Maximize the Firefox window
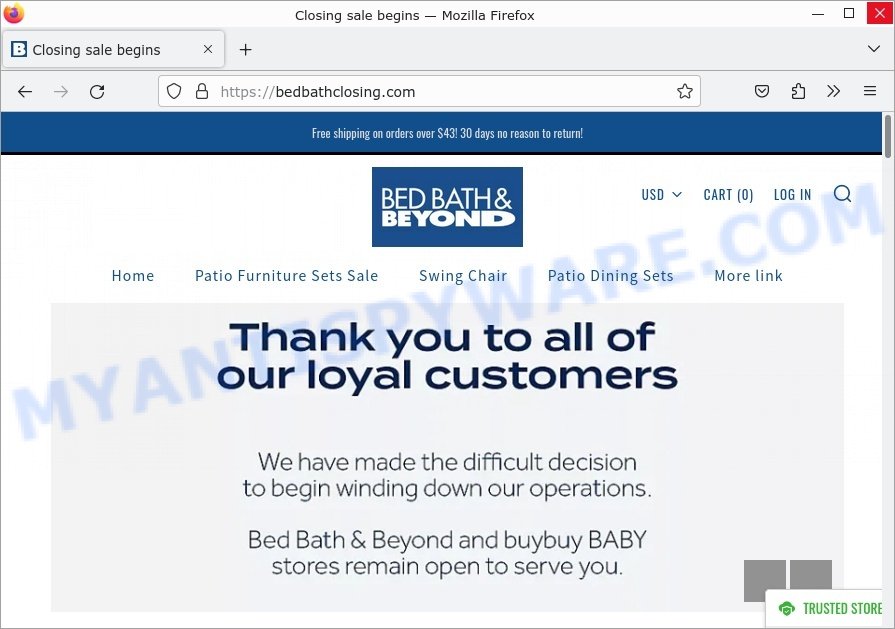 pos(849,13)
